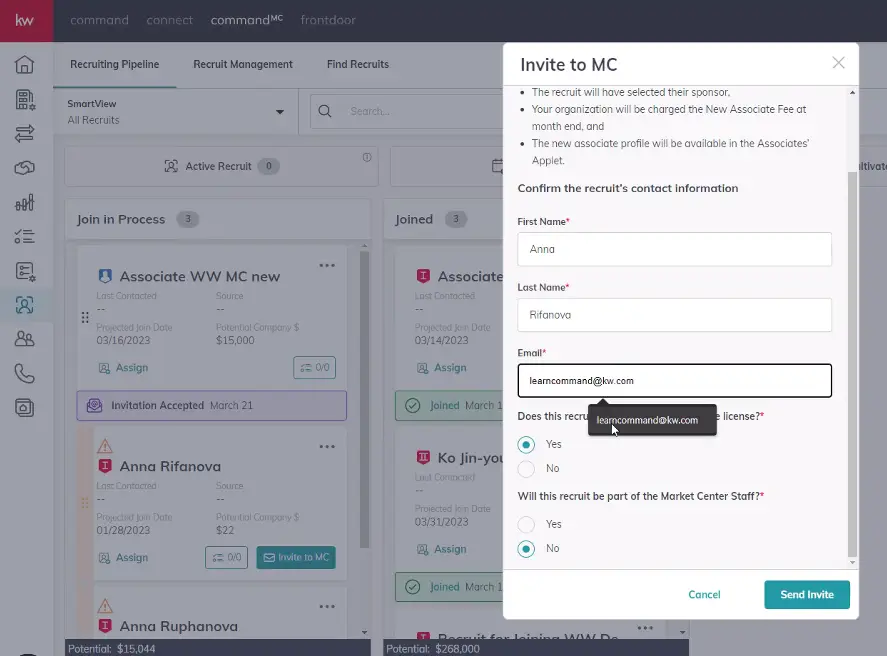The width and height of the screenshot is (887, 656).
Task: Open the form settings sidebar icon
Action: coord(24,271)
